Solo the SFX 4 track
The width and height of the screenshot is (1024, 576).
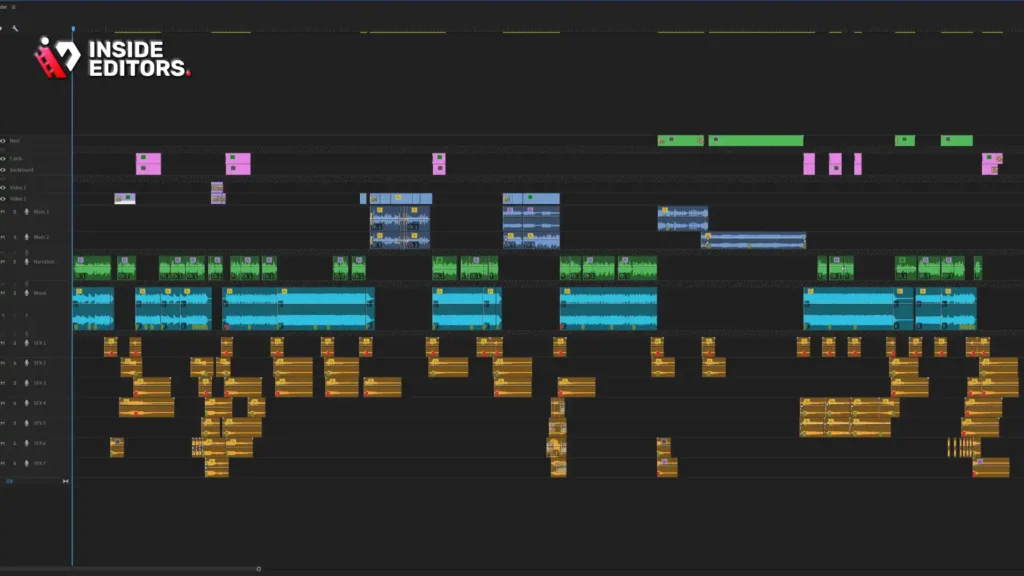[x=14, y=403]
